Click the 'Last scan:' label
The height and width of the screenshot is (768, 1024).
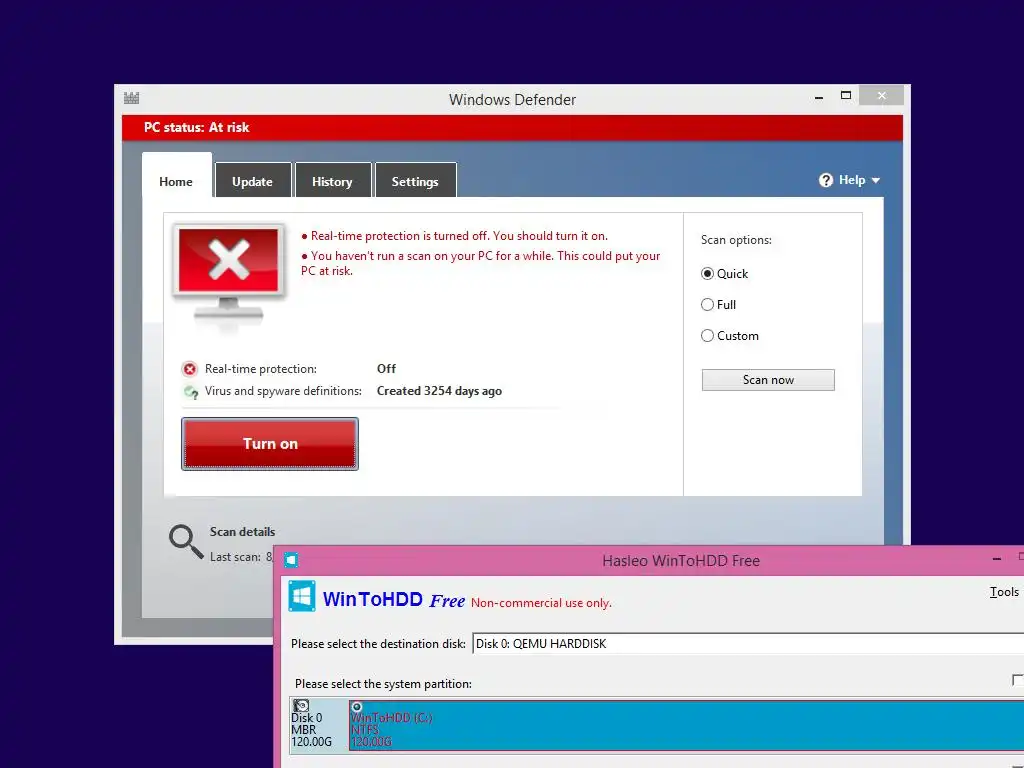pyautogui.click(x=235, y=557)
